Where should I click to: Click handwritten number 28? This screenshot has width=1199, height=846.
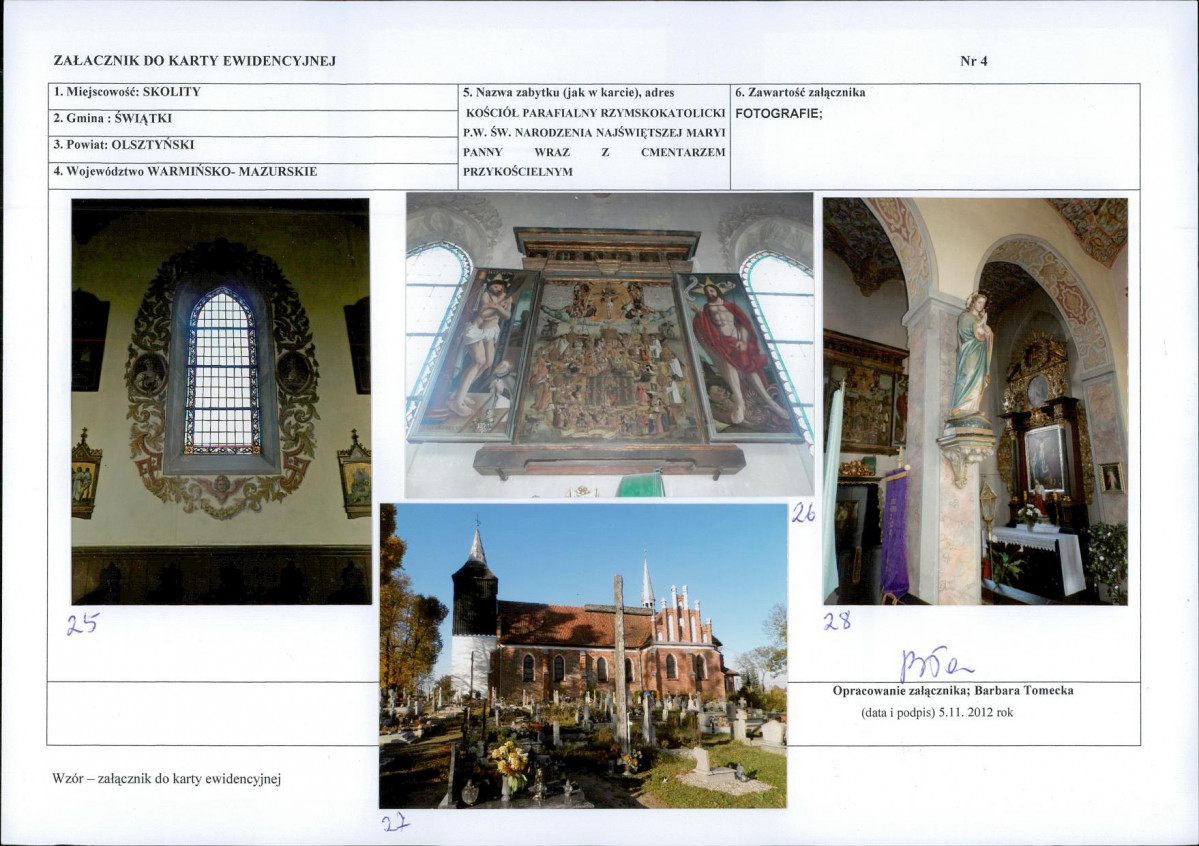837,621
